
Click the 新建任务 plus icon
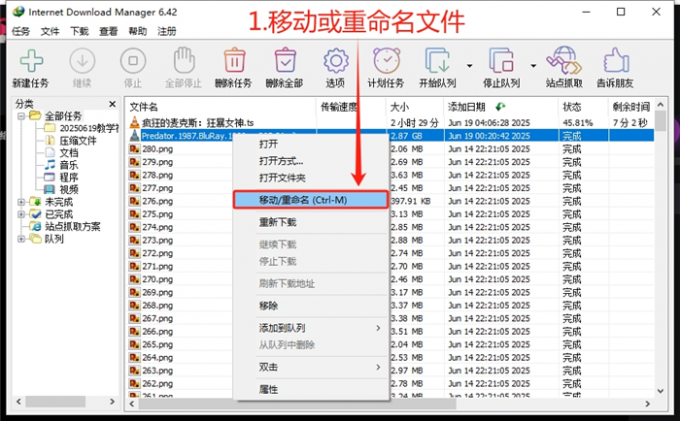pyautogui.click(x=31, y=61)
